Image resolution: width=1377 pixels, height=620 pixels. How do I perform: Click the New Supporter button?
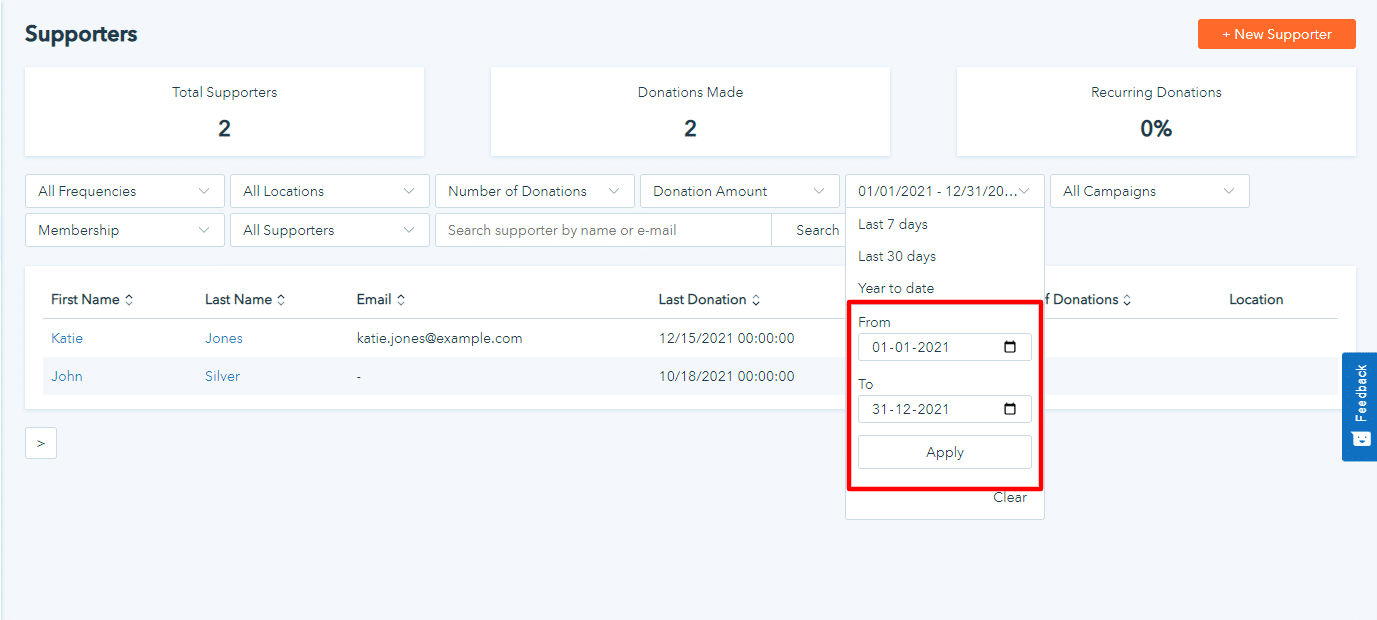point(1276,33)
